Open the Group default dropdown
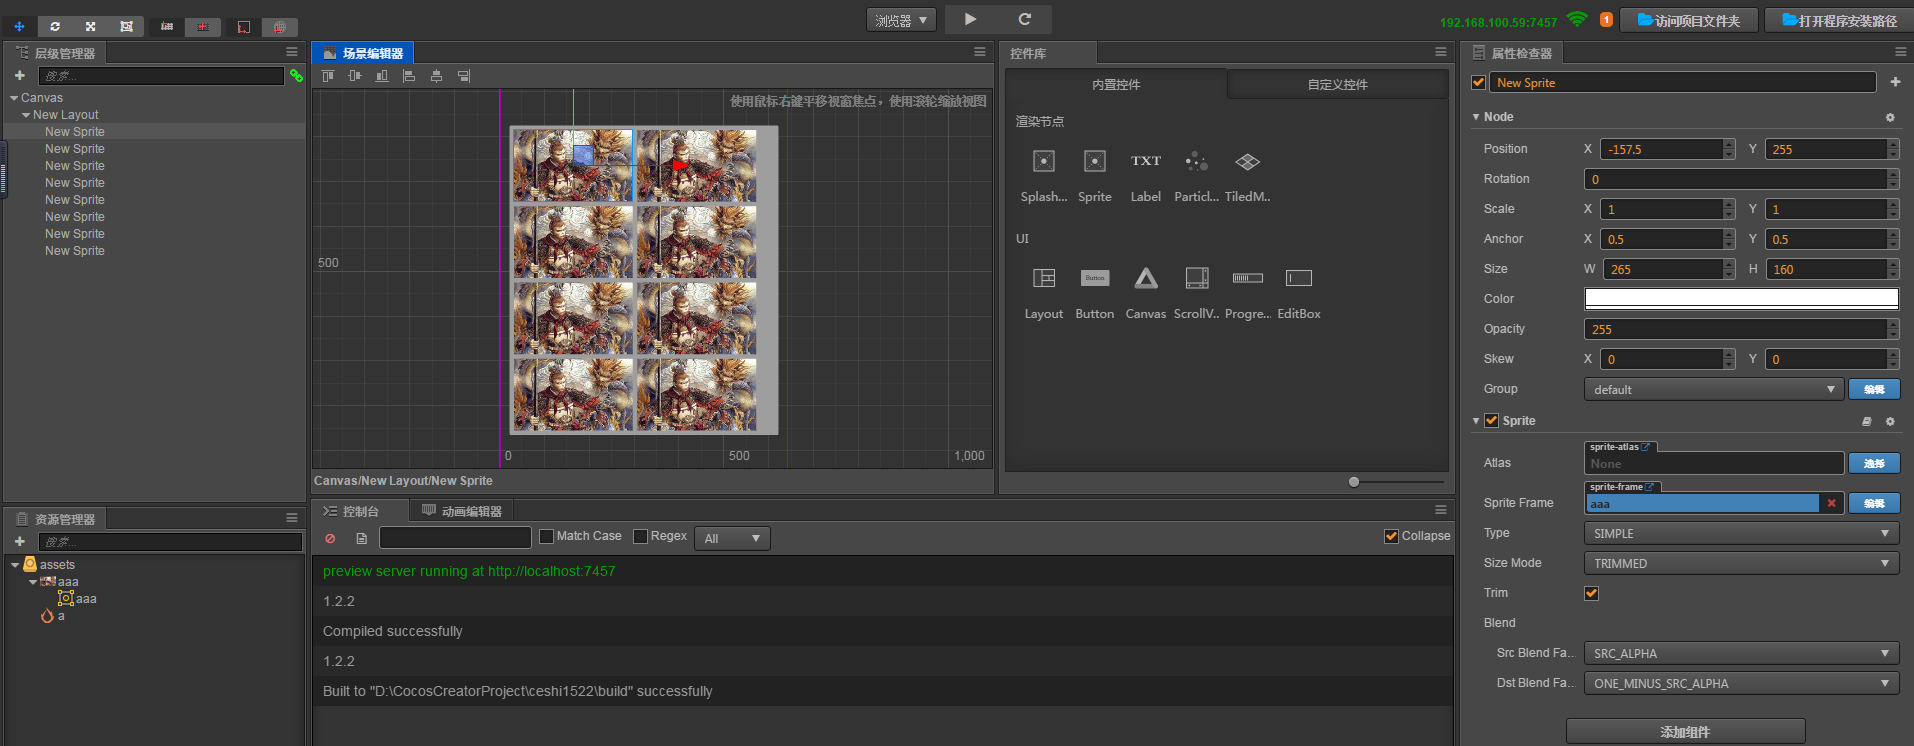This screenshot has width=1914, height=746. (1712, 389)
